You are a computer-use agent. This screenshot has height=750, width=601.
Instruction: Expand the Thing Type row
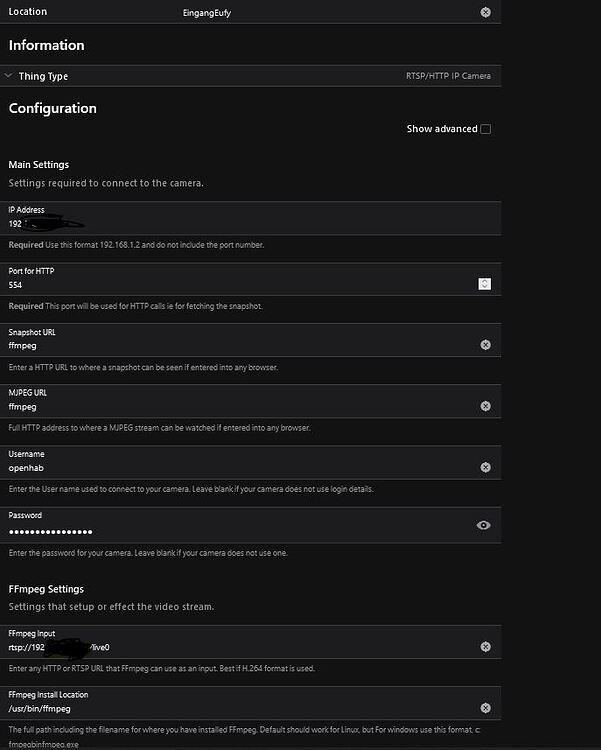click(x=9, y=76)
